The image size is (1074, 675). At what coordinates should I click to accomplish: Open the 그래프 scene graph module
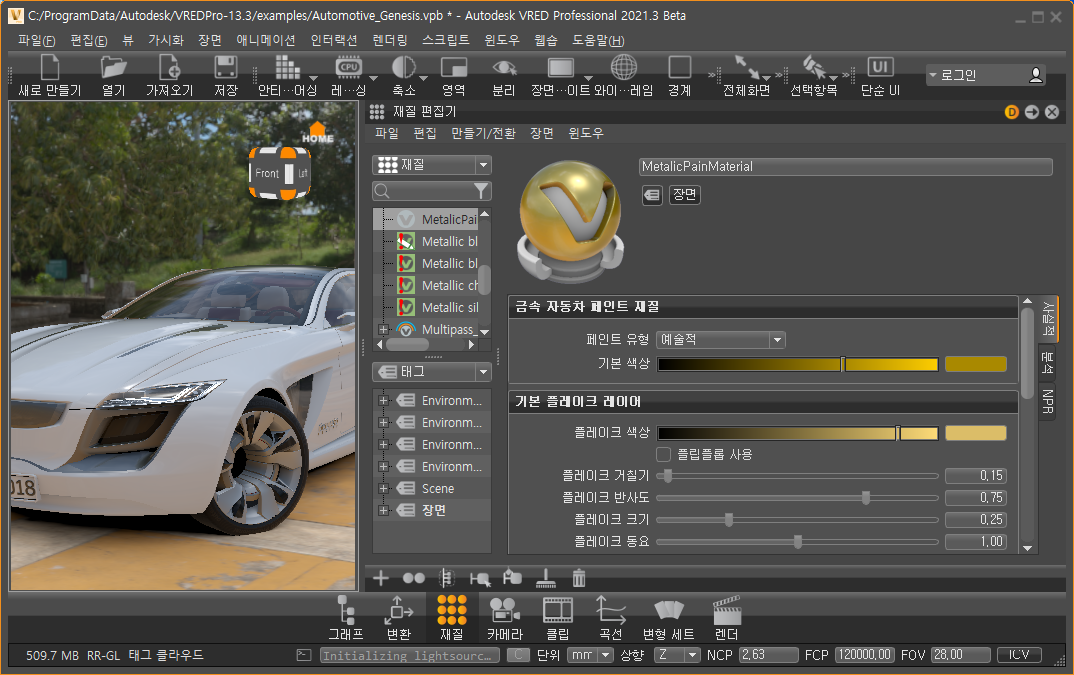click(x=347, y=610)
